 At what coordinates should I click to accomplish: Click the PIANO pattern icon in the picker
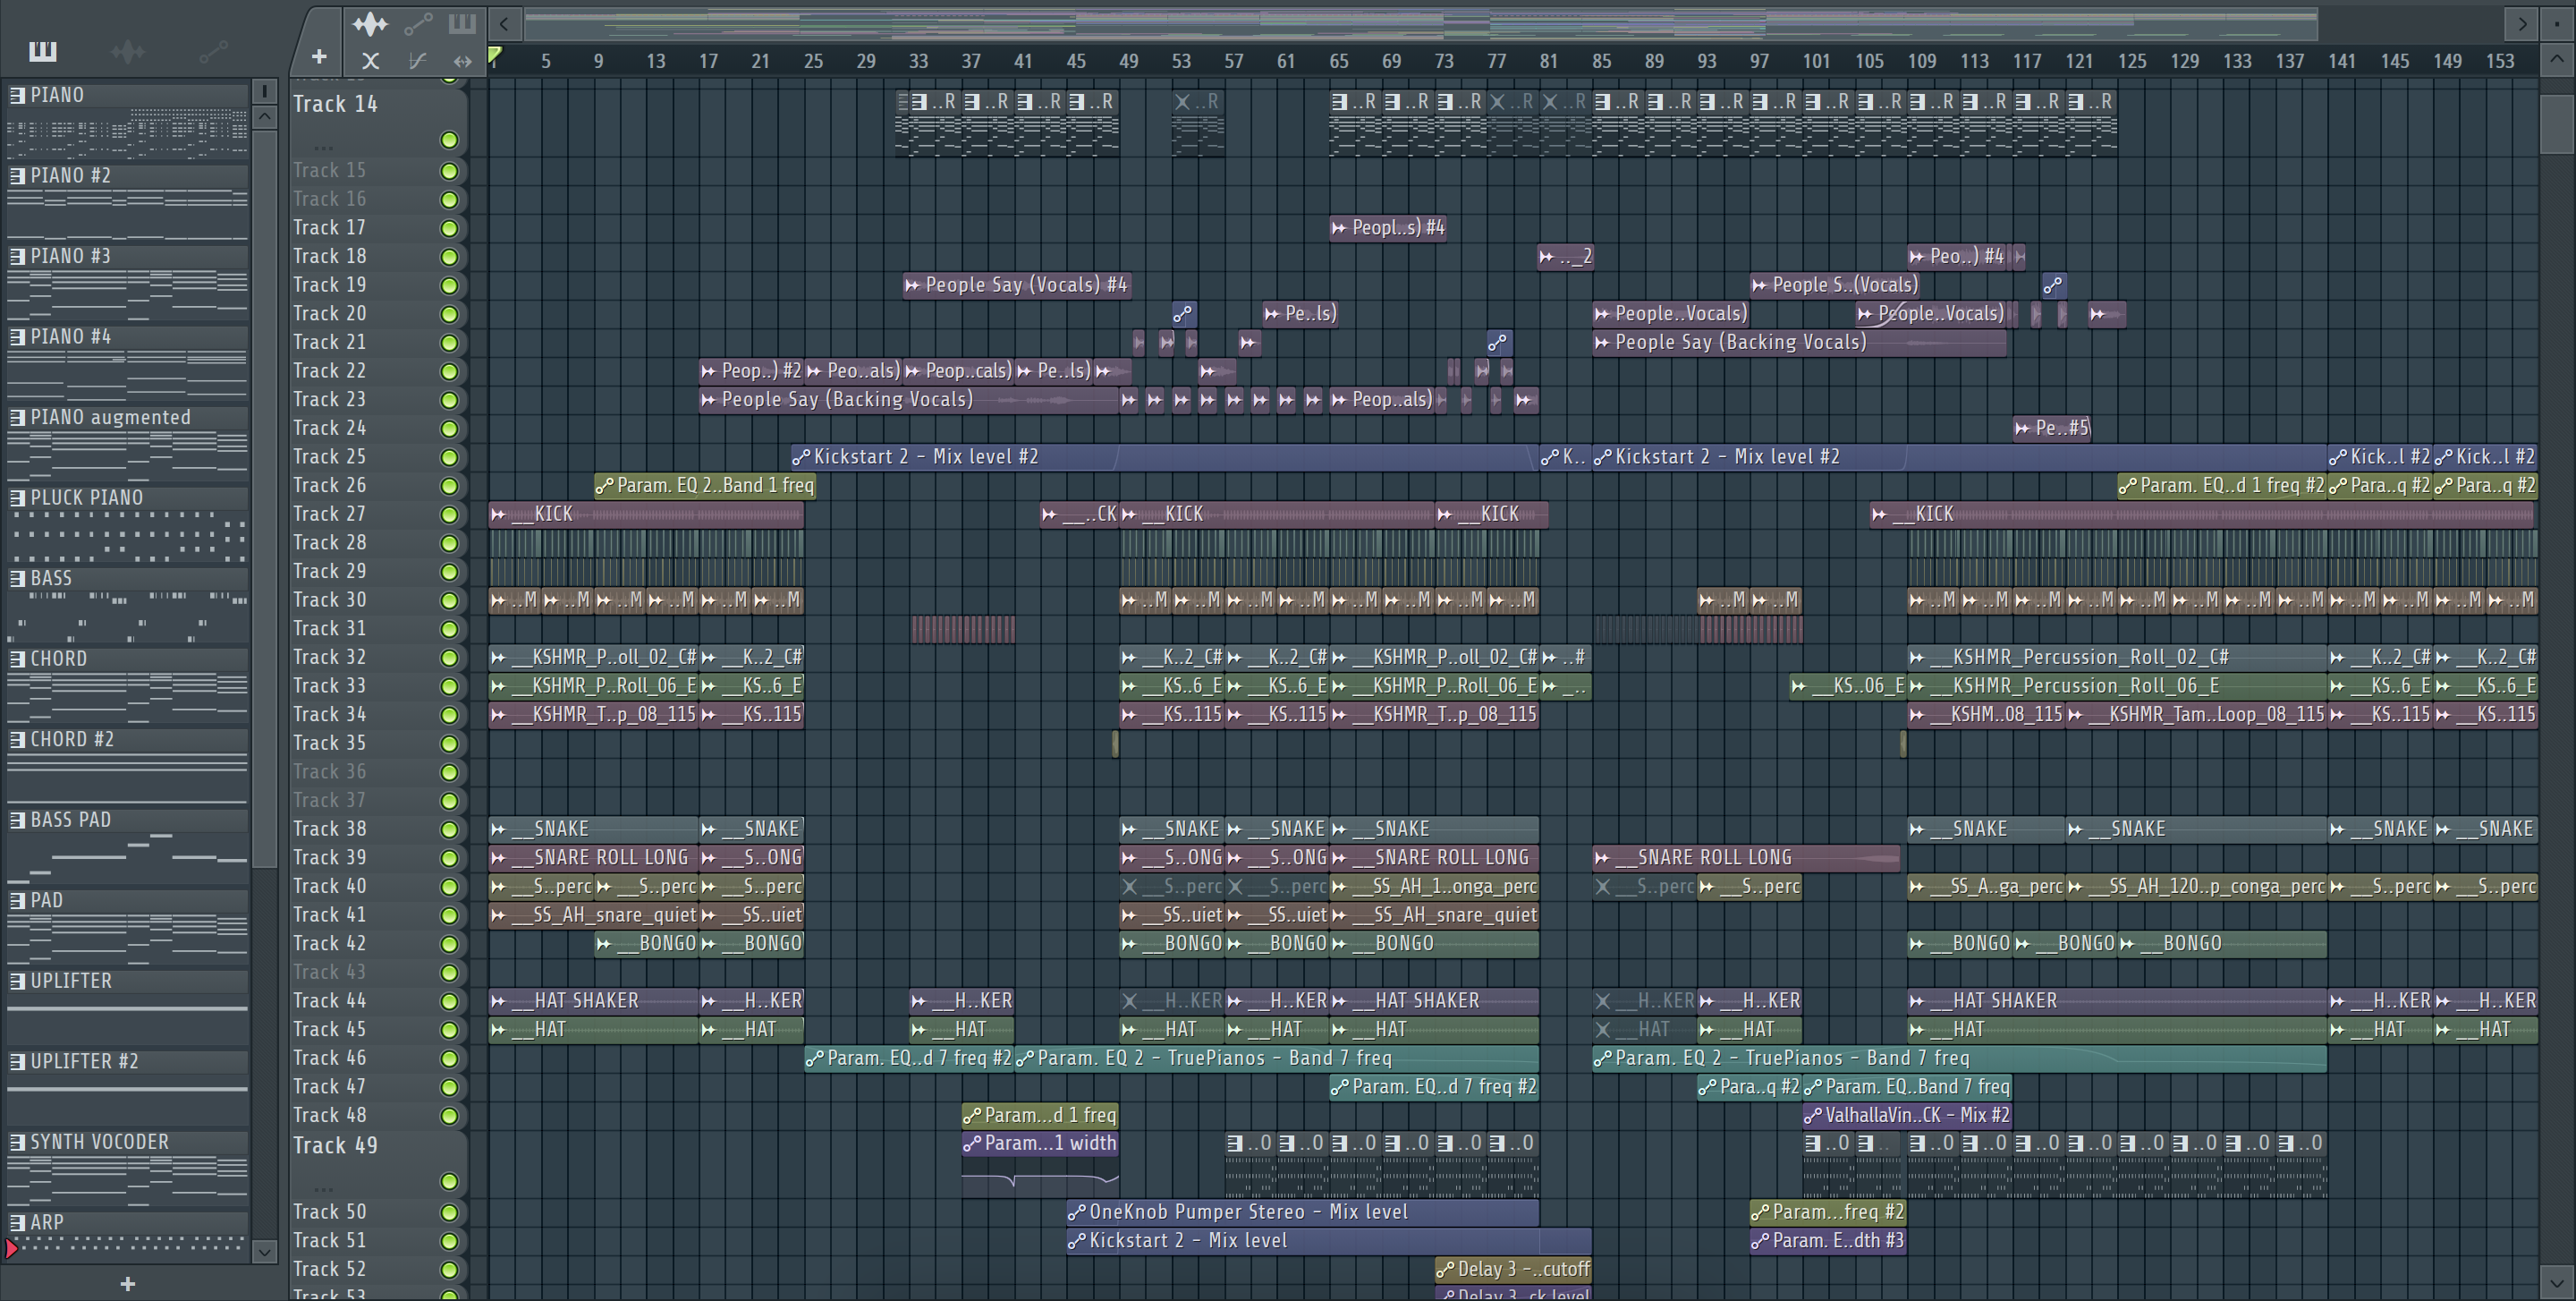click(x=17, y=95)
